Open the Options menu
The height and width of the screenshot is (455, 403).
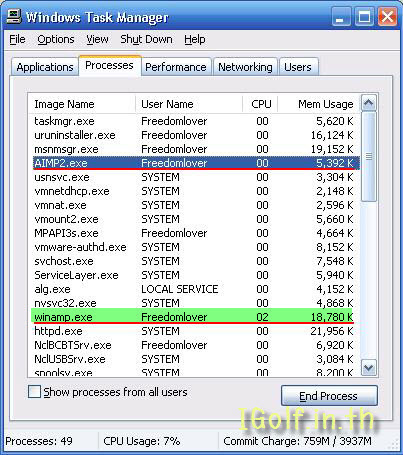(56, 39)
